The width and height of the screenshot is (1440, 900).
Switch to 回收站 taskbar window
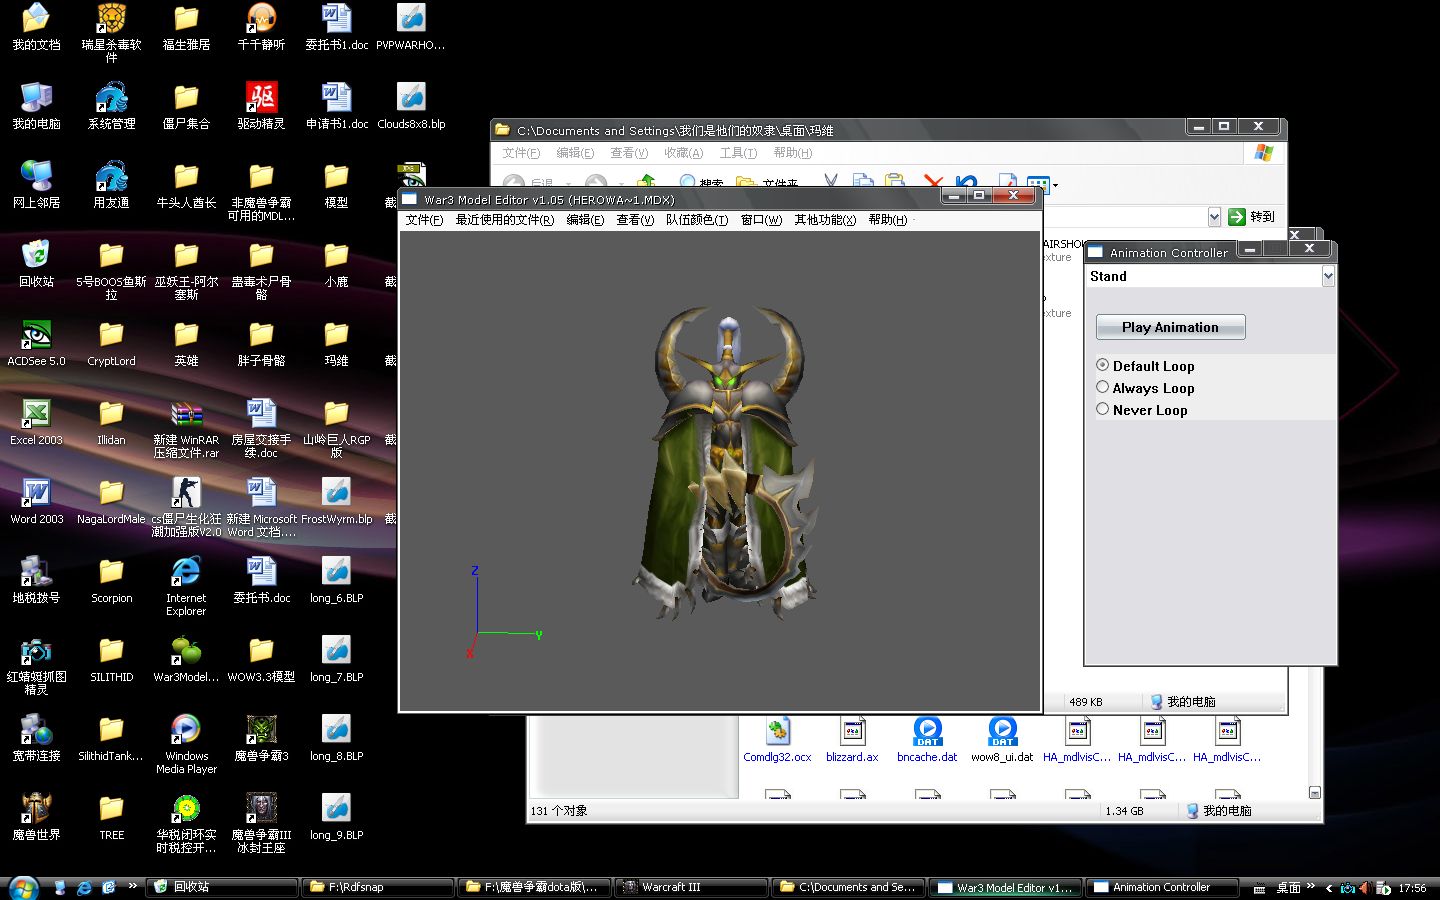(x=222, y=887)
